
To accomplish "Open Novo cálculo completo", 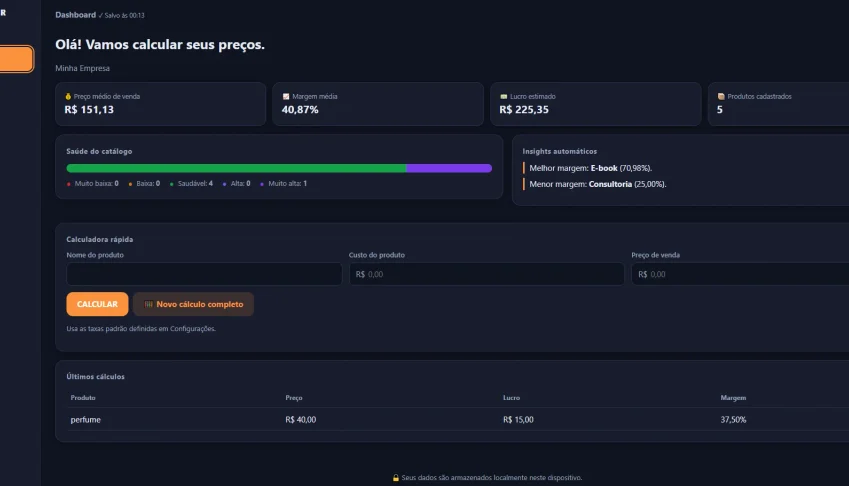I will click(x=193, y=304).
